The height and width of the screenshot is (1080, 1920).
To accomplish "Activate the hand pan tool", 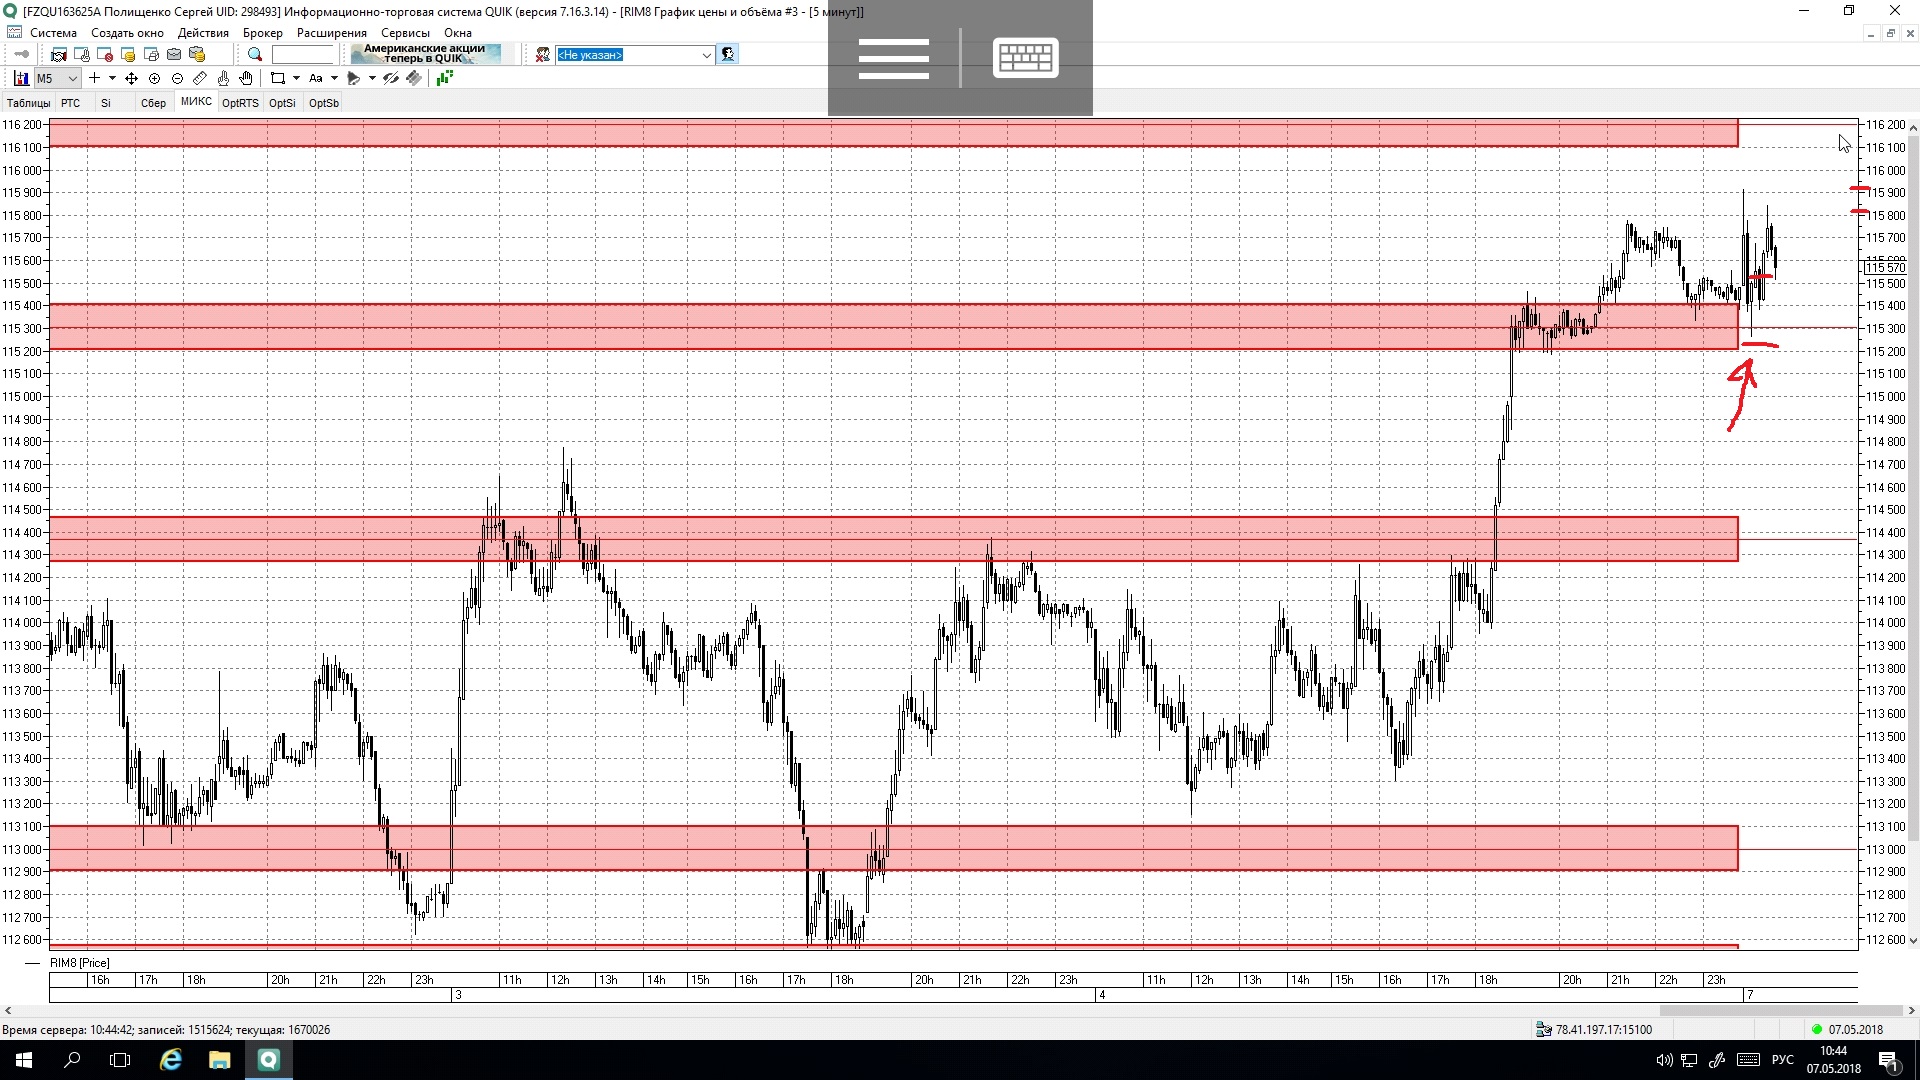I will pyautogui.click(x=246, y=78).
